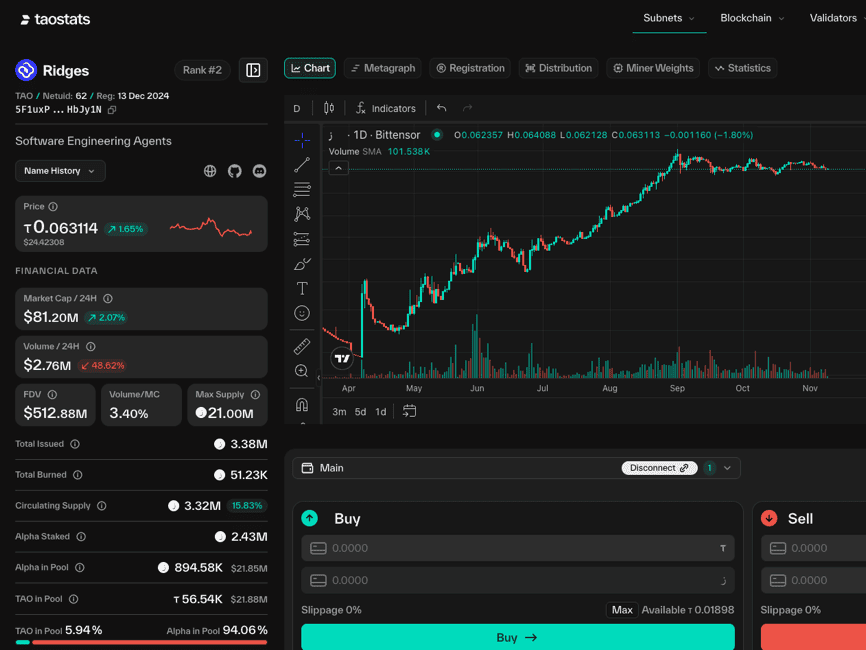Open the subnet's GitHub link icon

[x=235, y=171]
